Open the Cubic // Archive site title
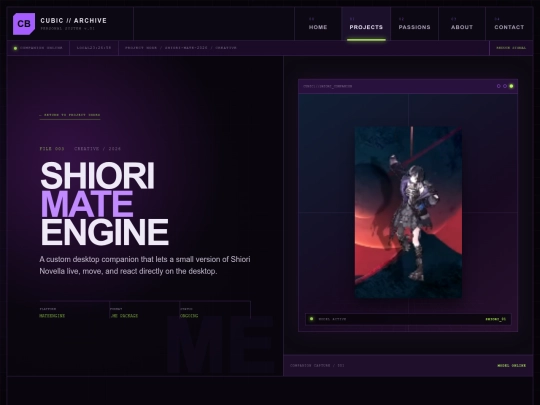540x405 pixels. [73, 21]
